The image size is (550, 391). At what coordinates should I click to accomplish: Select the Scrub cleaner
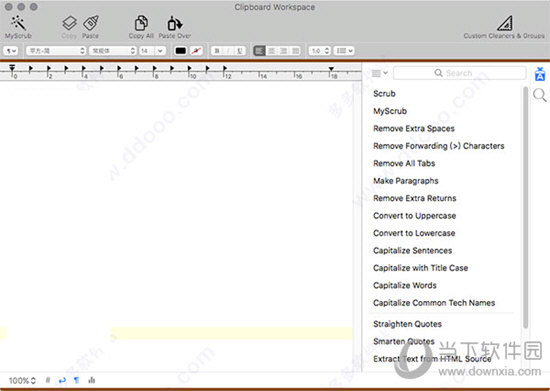coord(384,94)
